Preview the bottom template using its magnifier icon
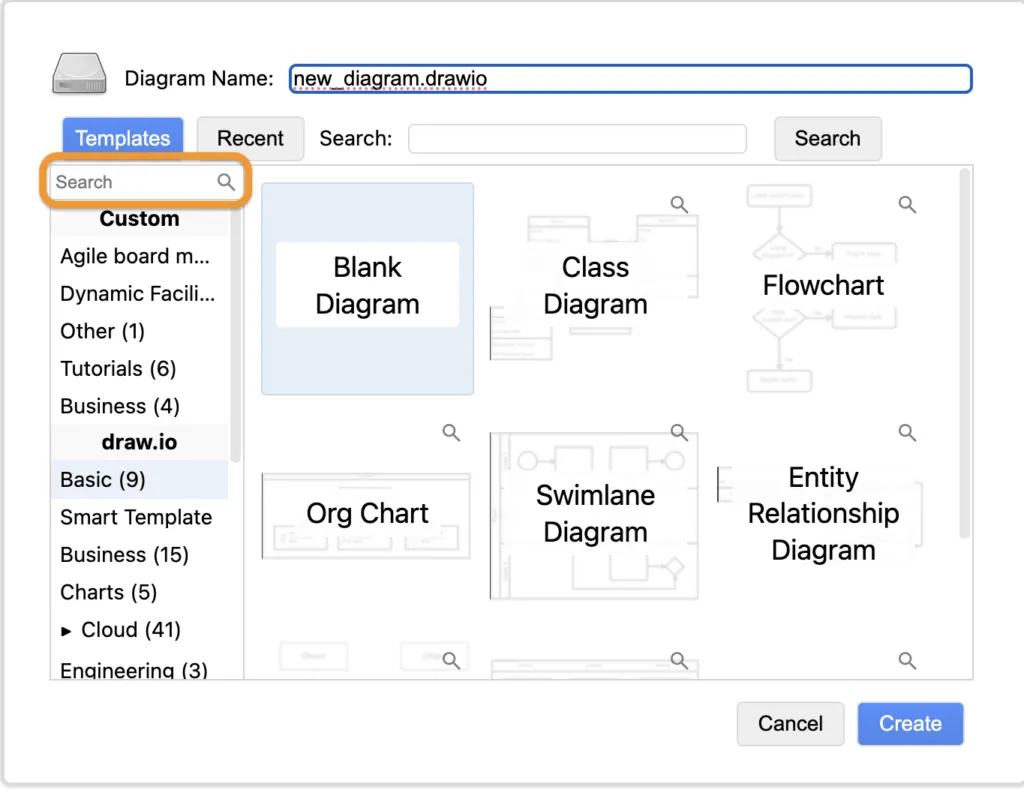 pos(679,661)
